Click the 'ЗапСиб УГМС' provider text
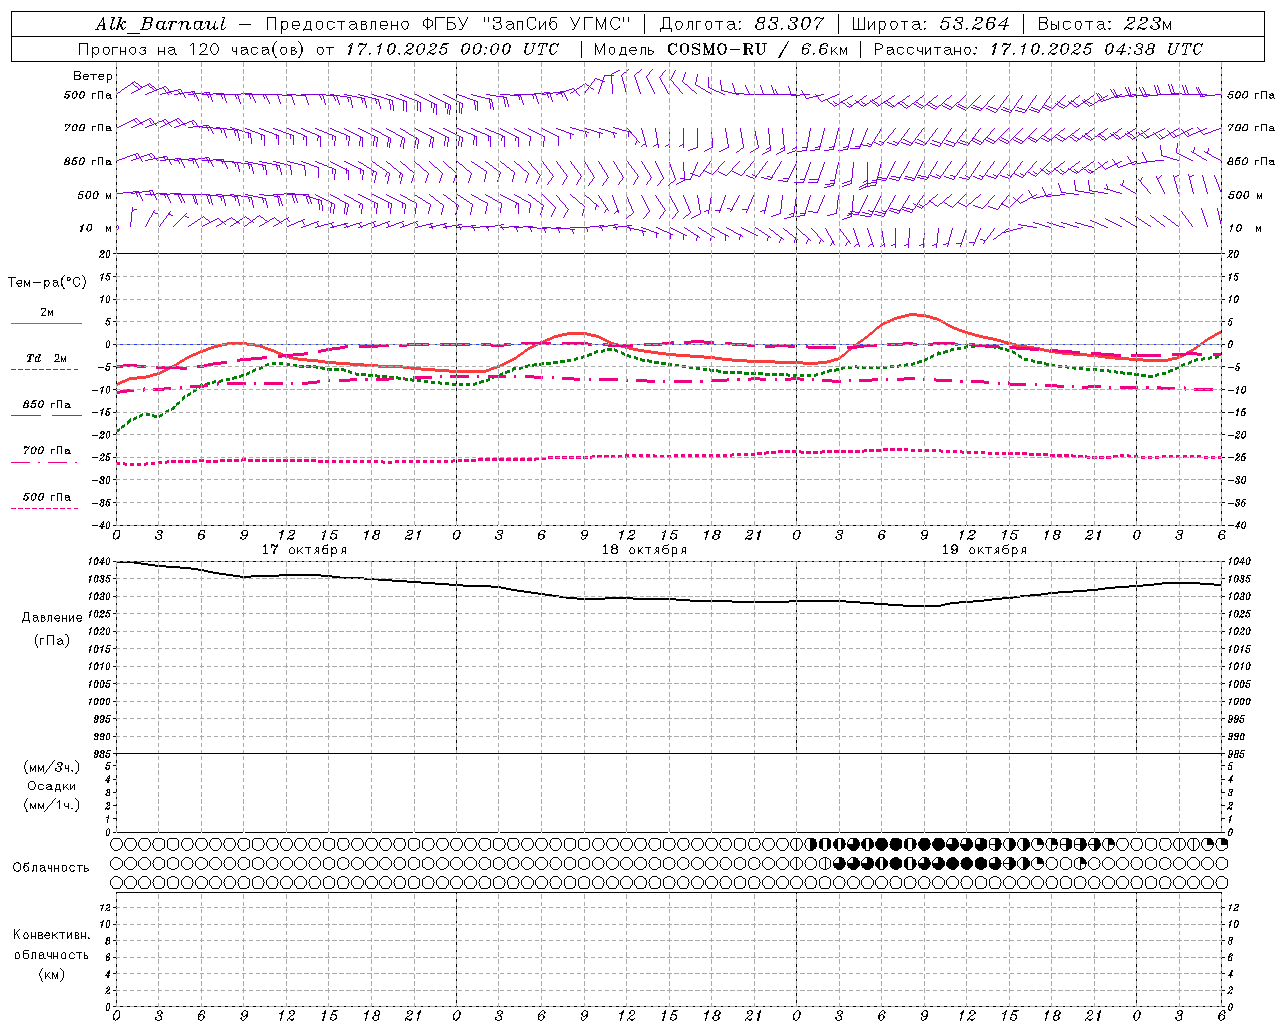1280x1024 pixels. (x=556, y=24)
